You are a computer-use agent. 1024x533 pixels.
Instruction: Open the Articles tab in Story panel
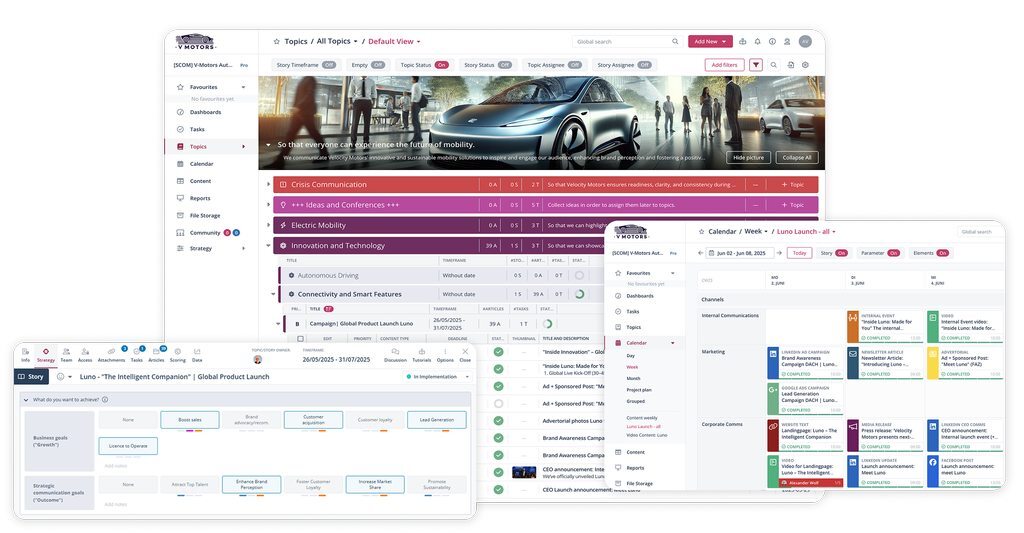tap(157, 355)
